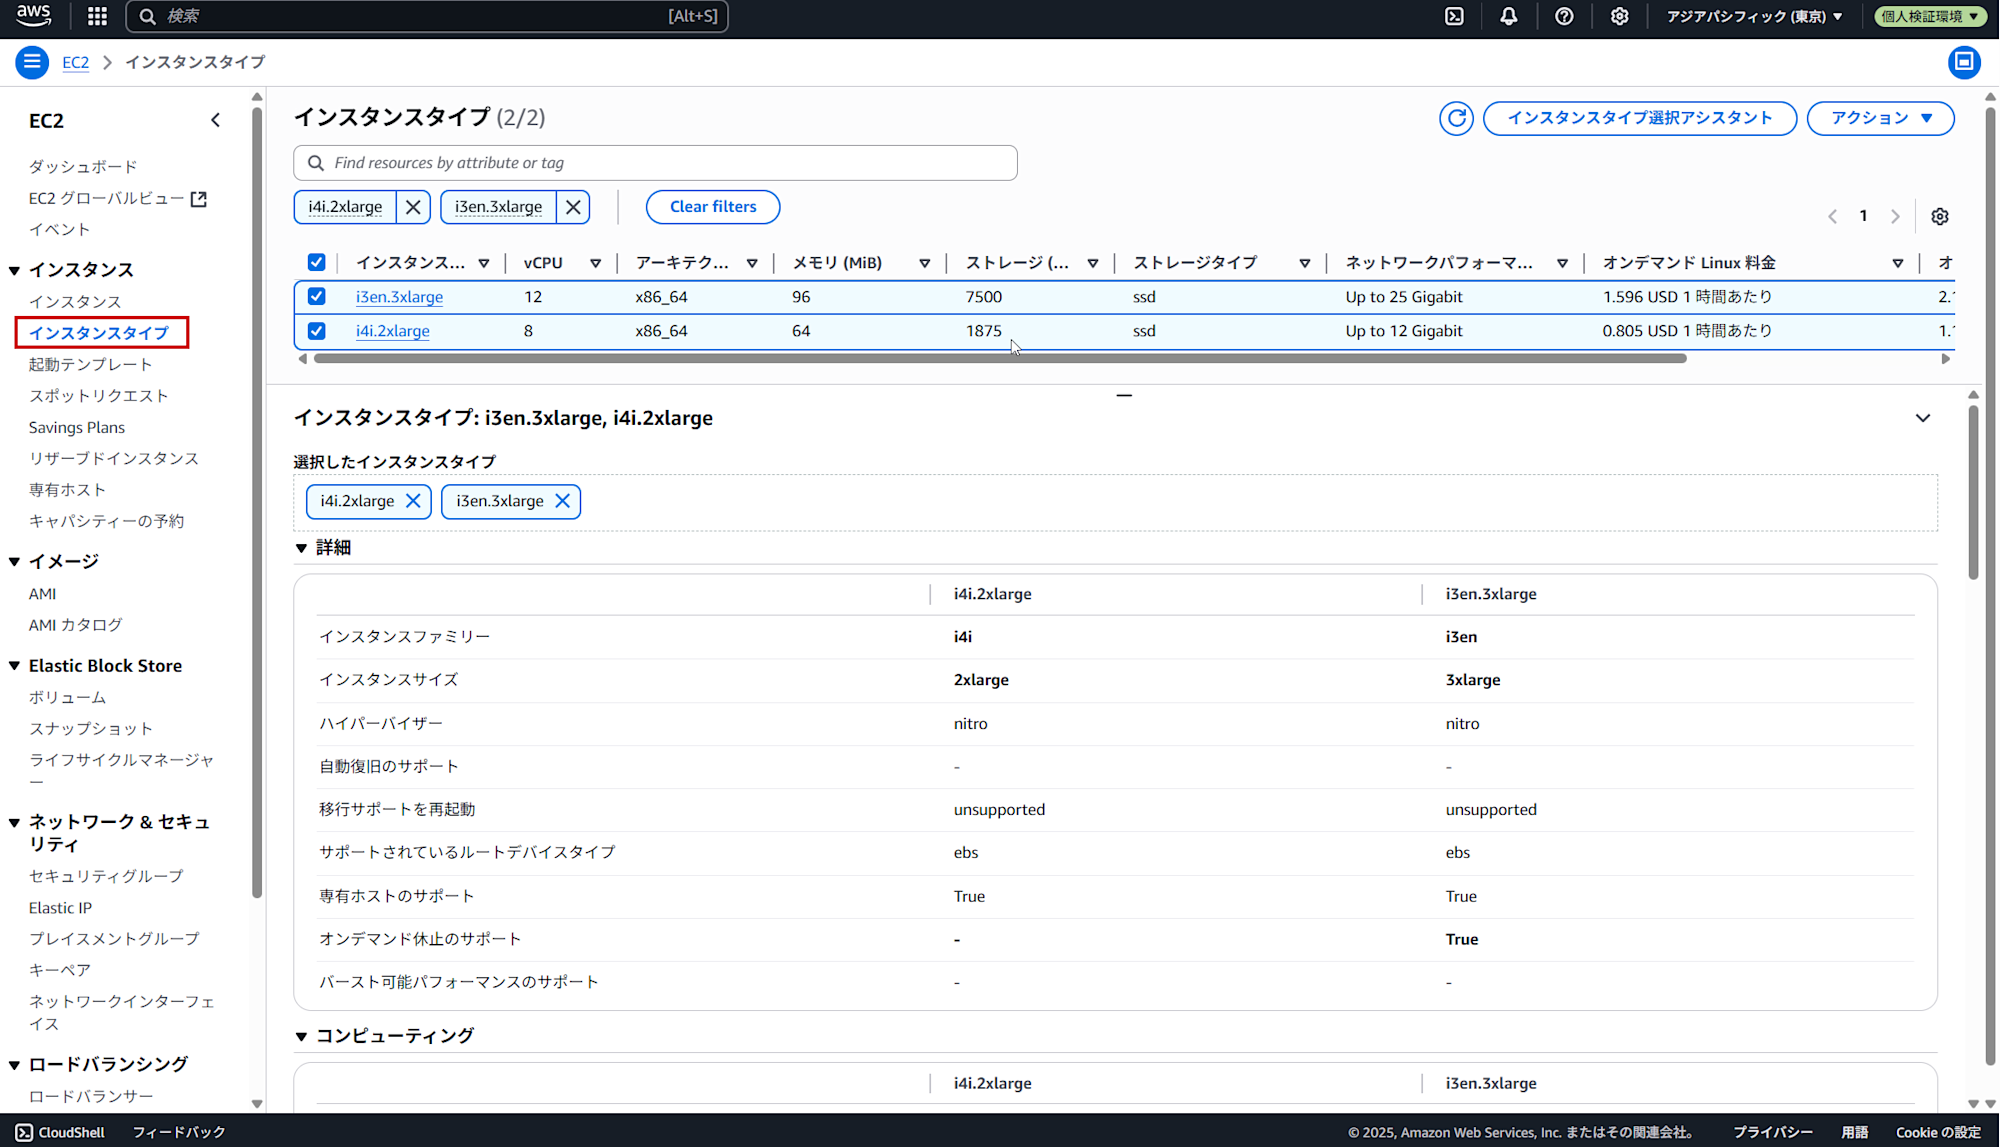Open the side panel icon at top right

[1964, 62]
